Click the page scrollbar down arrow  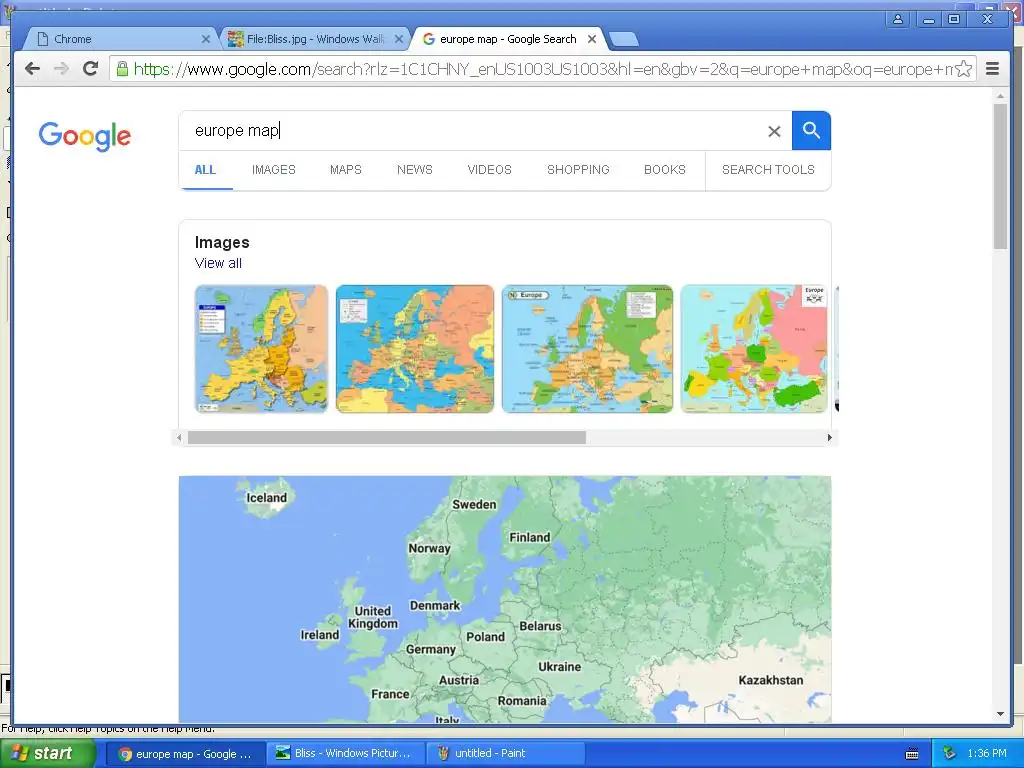pos(1000,714)
